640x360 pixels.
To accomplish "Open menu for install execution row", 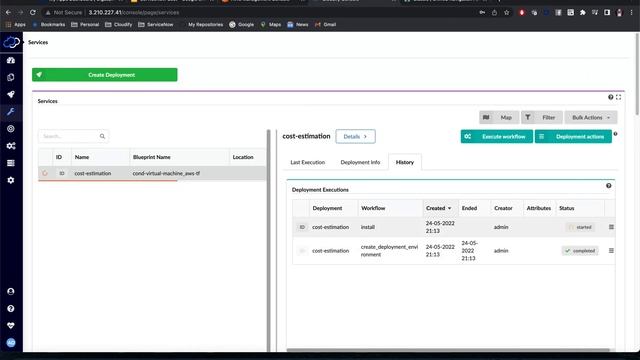I will pos(611,227).
